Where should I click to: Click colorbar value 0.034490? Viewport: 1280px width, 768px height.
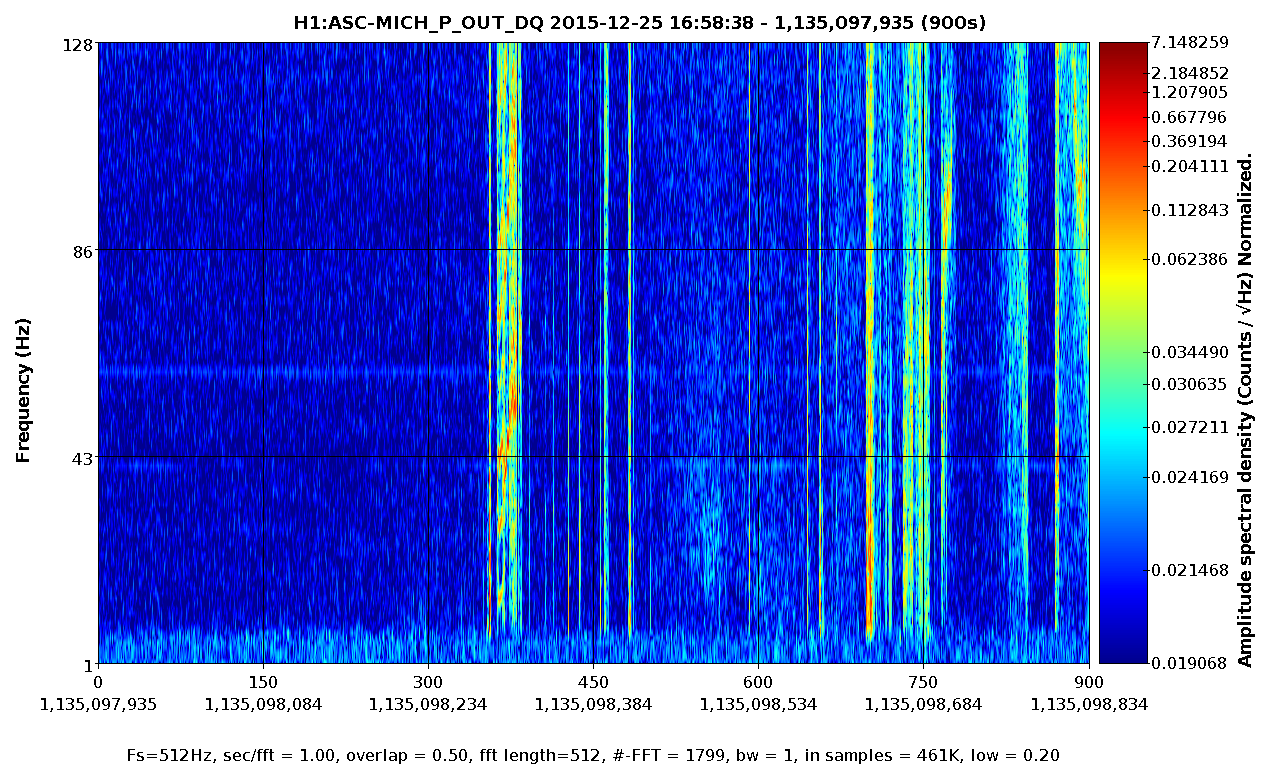(1190, 353)
